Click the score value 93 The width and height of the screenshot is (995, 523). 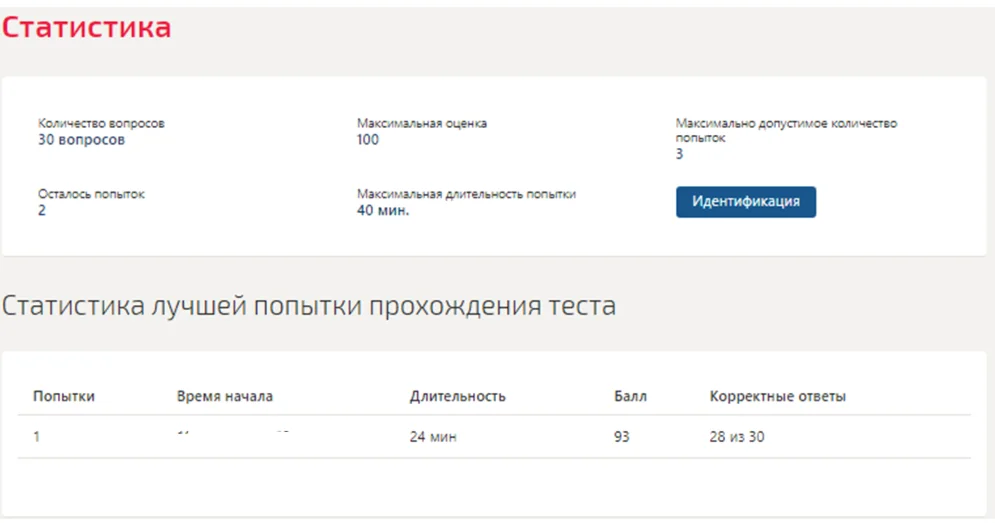click(621, 437)
